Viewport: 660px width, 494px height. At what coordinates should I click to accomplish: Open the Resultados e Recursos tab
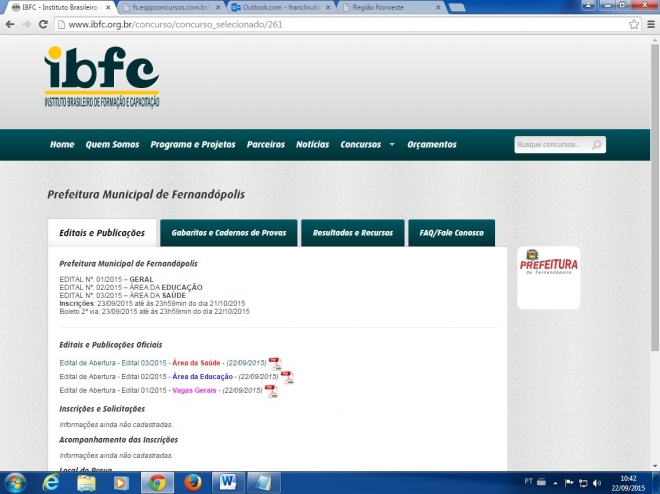(352, 233)
